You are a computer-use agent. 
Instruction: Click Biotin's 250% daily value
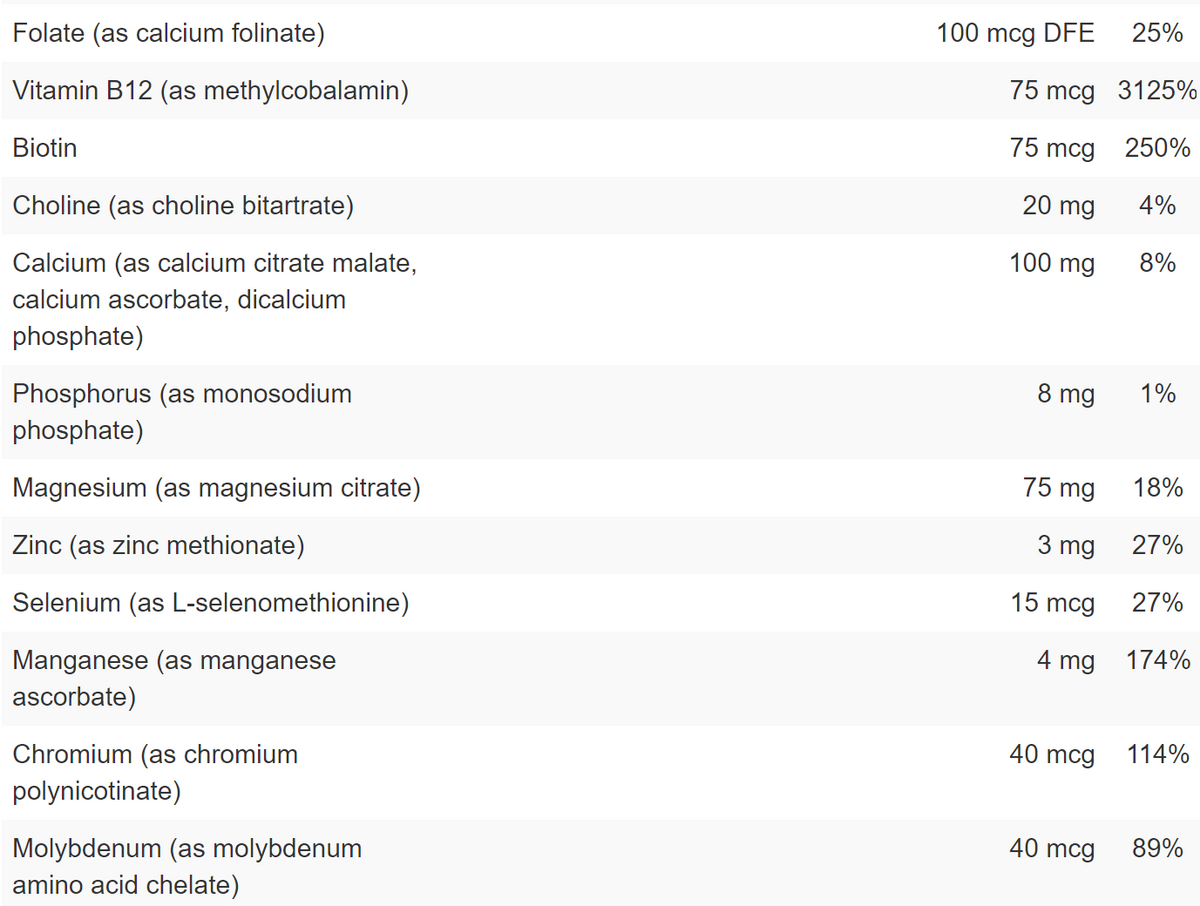(1157, 148)
